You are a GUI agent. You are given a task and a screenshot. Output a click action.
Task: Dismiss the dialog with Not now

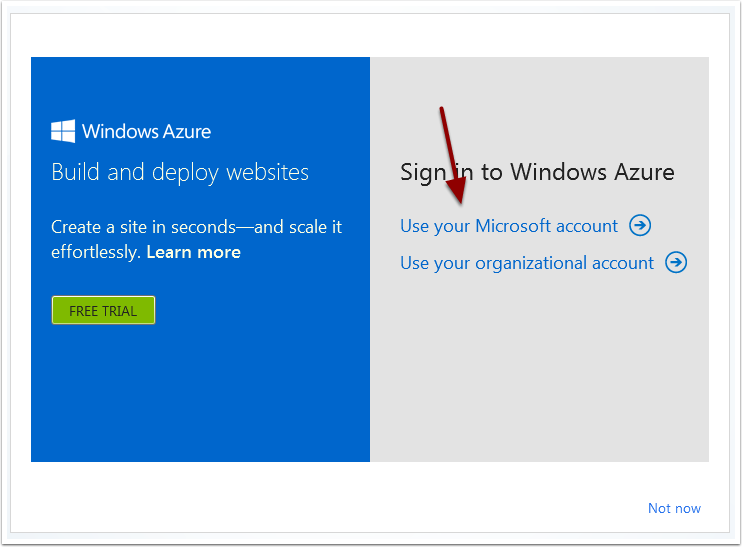(674, 508)
